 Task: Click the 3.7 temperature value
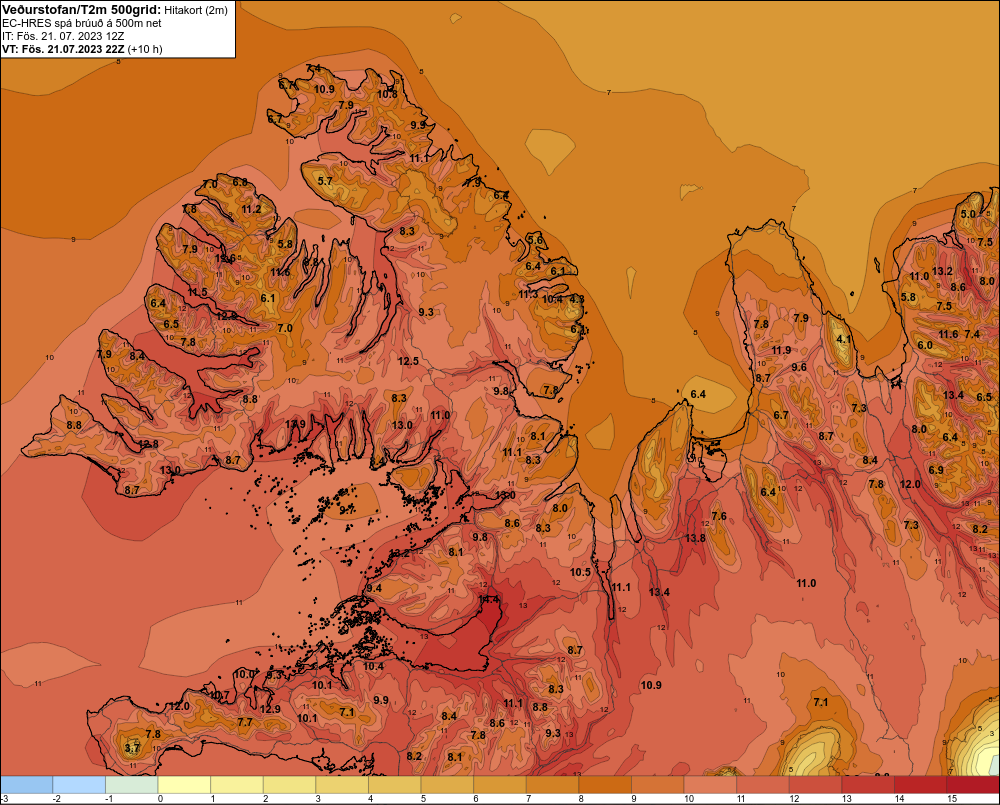point(132,748)
